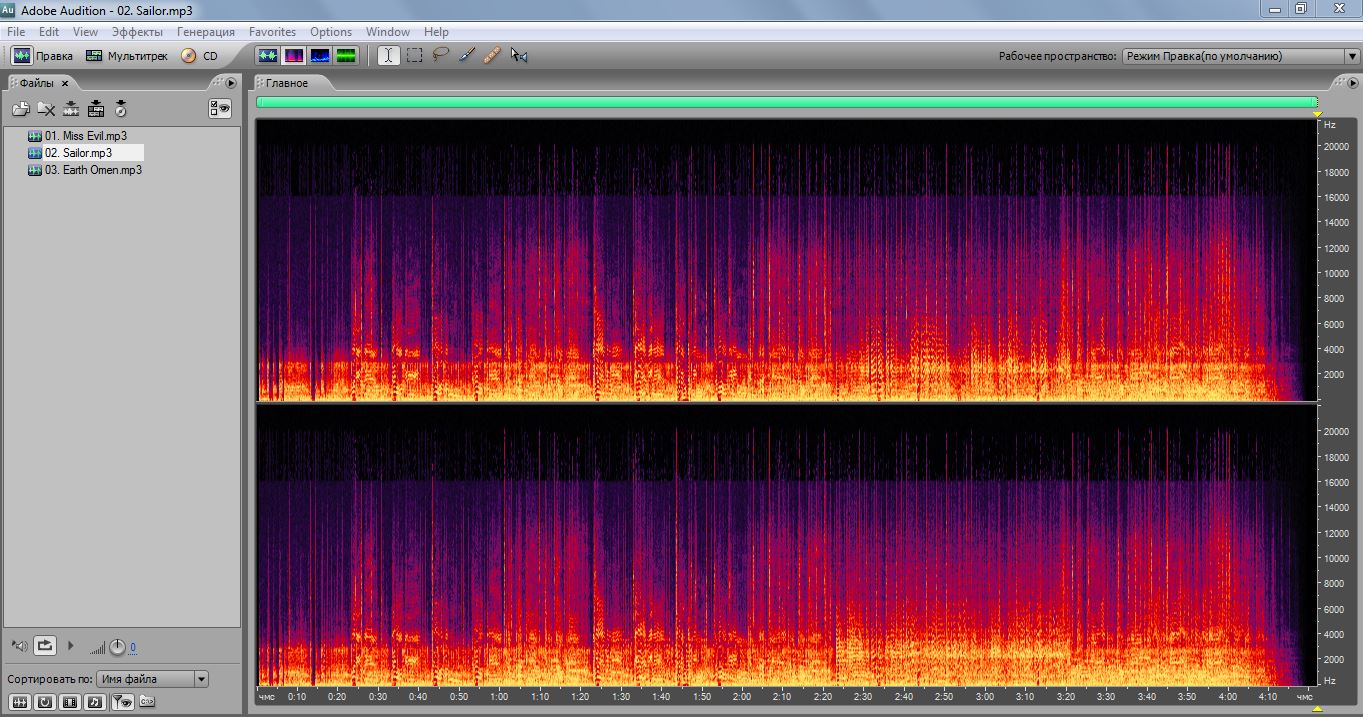Switch to Spectral Frequency Display view

294,56
